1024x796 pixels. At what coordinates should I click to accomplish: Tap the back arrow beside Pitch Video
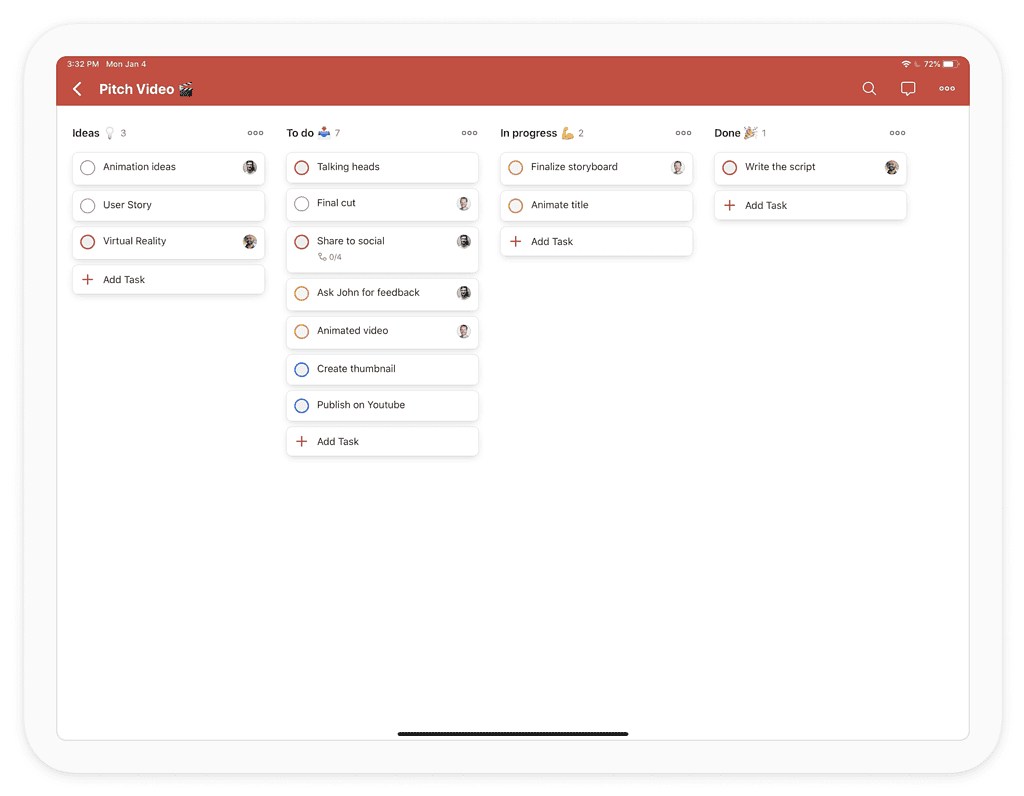click(x=78, y=89)
